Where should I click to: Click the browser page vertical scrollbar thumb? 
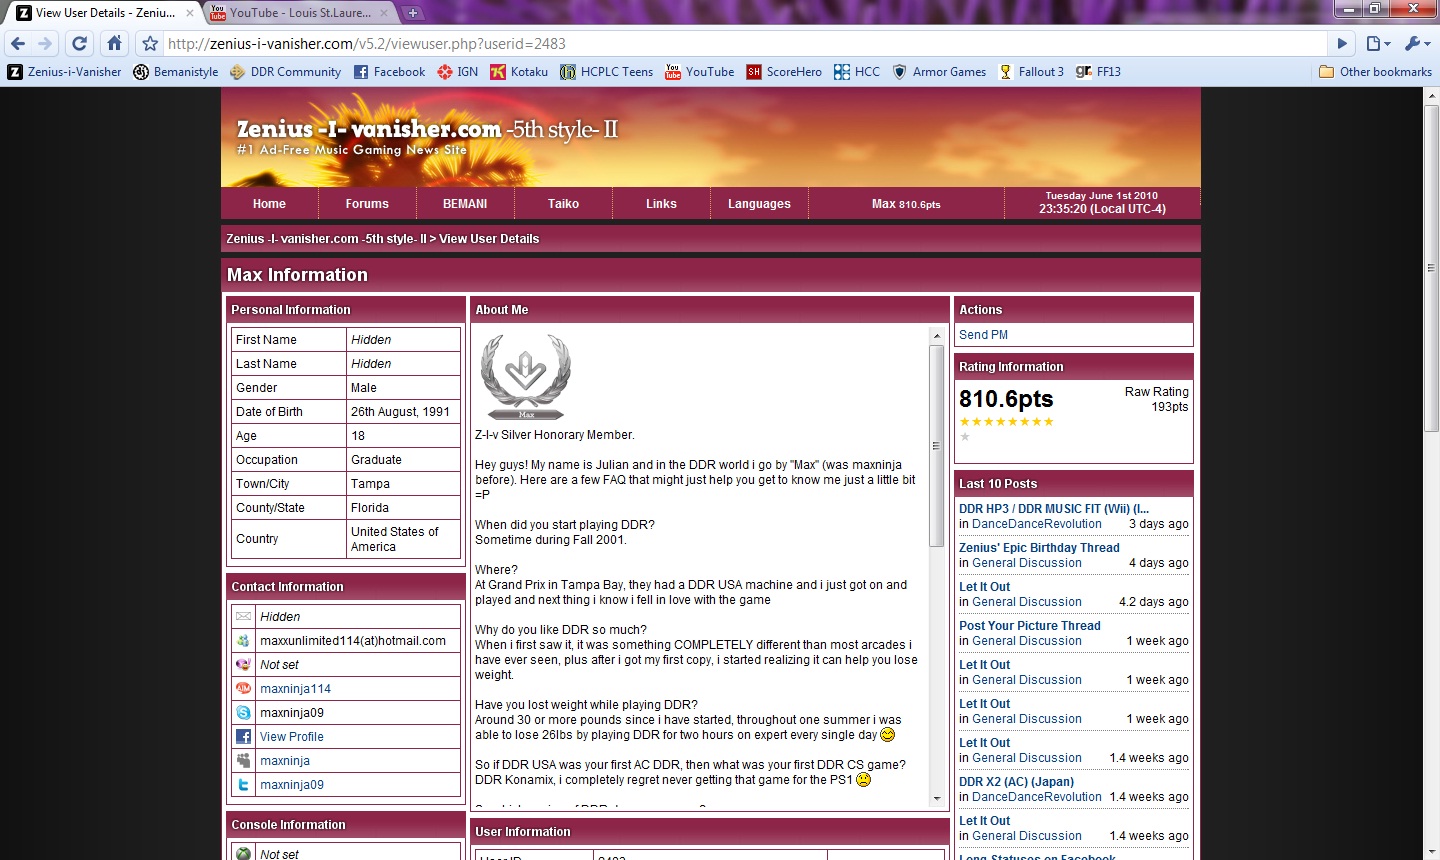(x=1431, y=267)
